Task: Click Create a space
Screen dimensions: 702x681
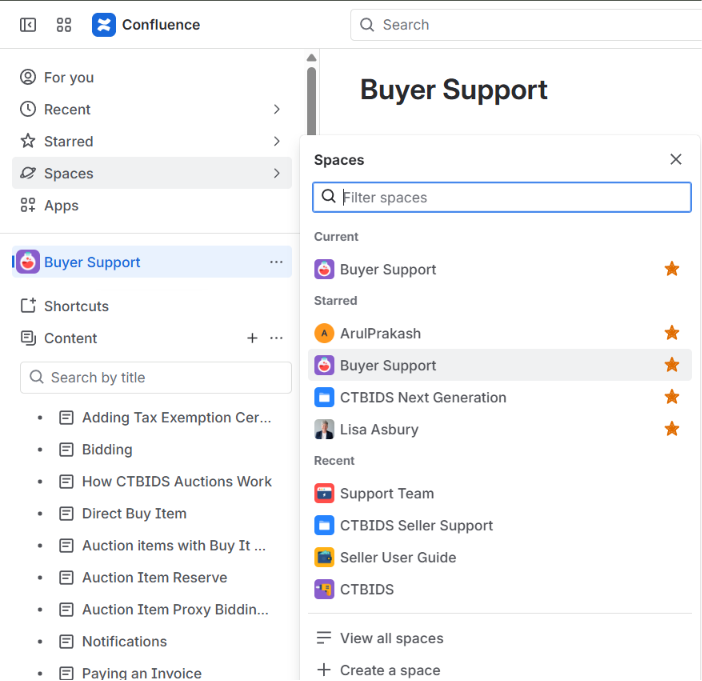Action: [x=500, y=670]
